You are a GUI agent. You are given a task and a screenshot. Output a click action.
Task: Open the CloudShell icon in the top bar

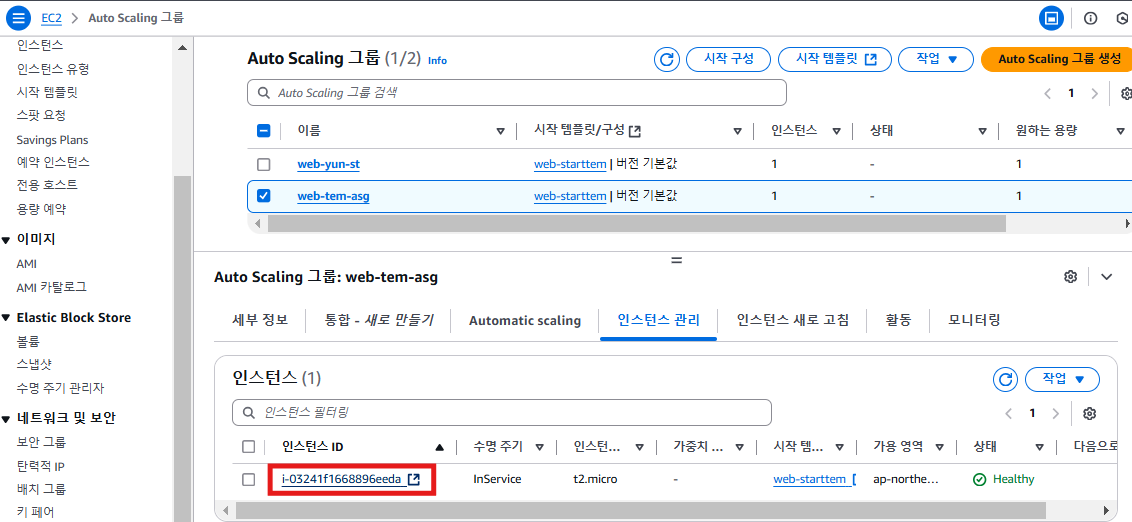[x=1051, y=18]
